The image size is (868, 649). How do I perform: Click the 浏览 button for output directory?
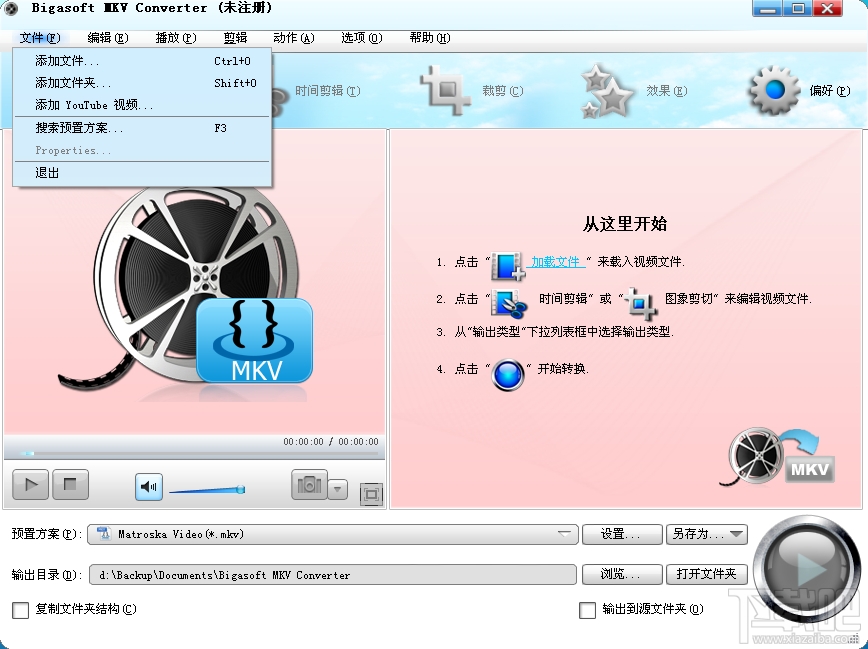tap(621, 574)
